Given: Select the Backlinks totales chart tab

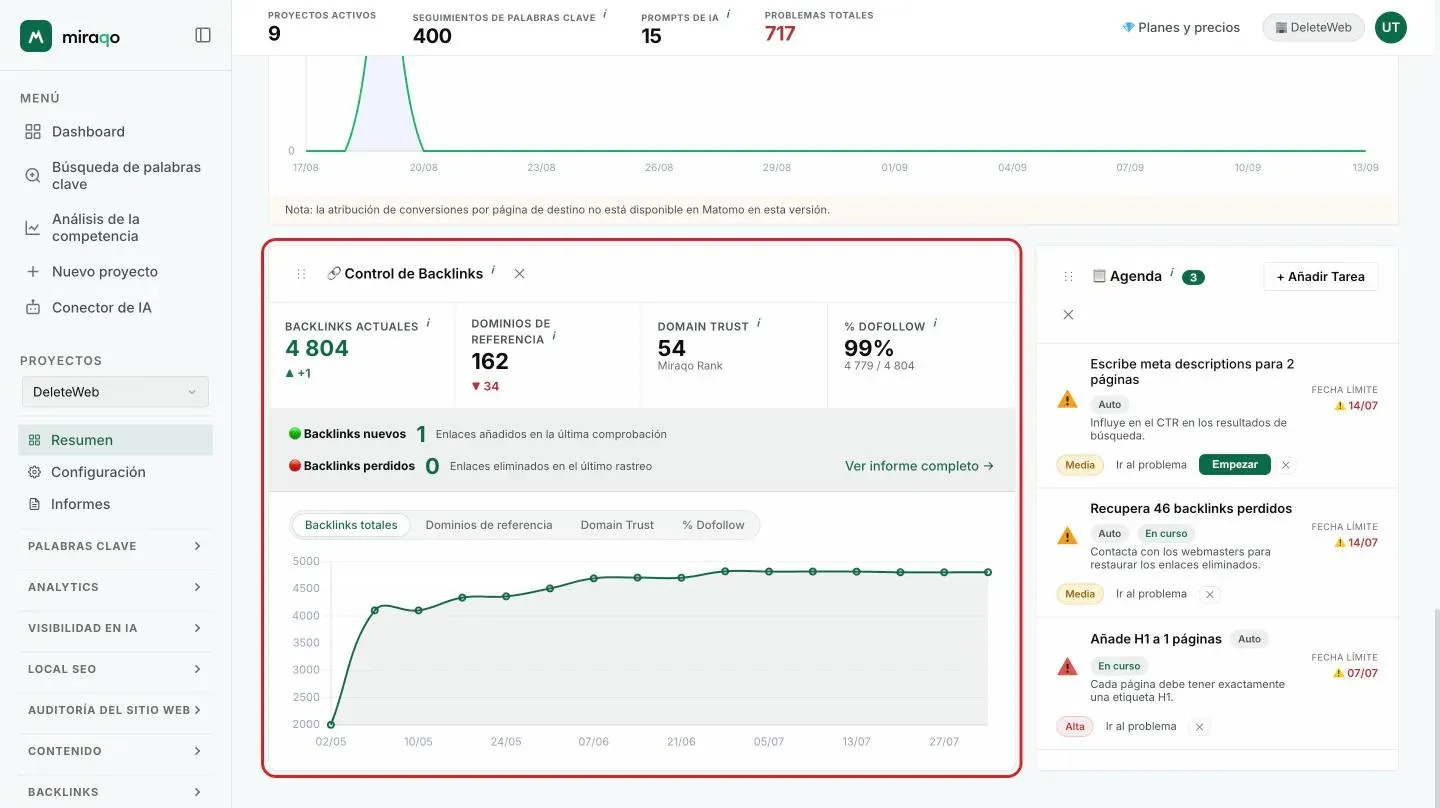Looking at the screenshot, I should [351, 525].
